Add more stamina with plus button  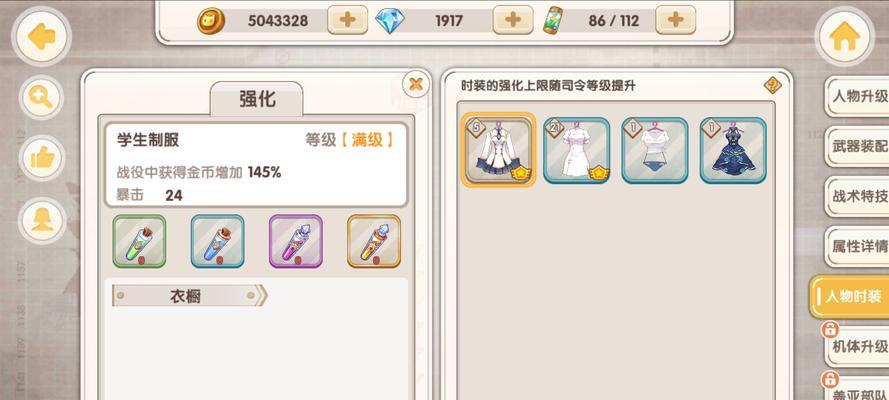coord(675,20)
